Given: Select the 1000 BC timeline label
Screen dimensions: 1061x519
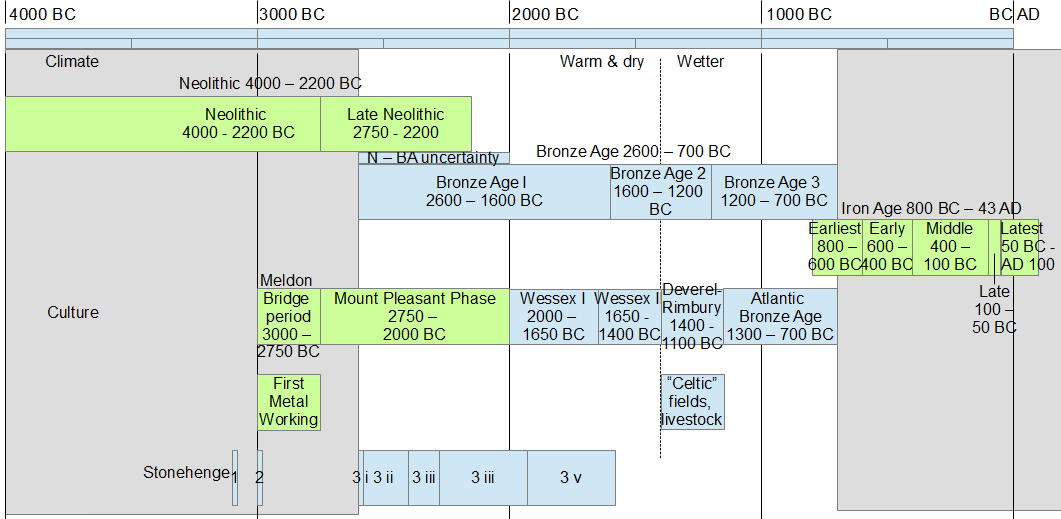Looking at the screenshot, I should 800,14.
